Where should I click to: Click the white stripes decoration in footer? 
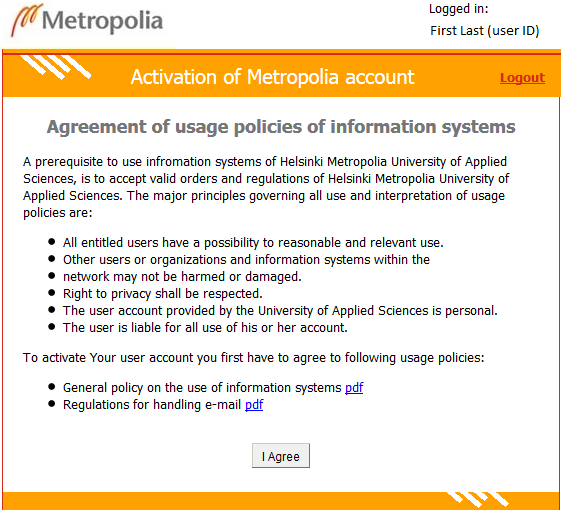point(477,499)
